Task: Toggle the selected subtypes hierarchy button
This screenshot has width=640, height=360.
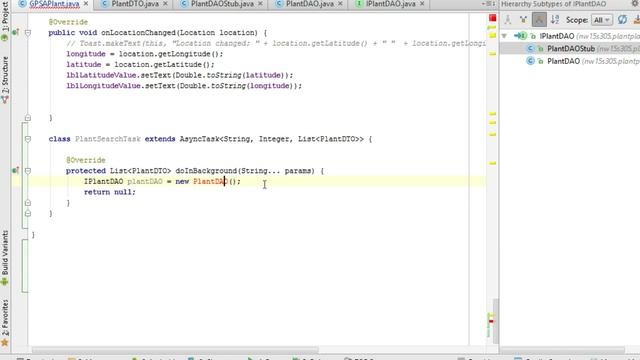Action: pos(539,20)
